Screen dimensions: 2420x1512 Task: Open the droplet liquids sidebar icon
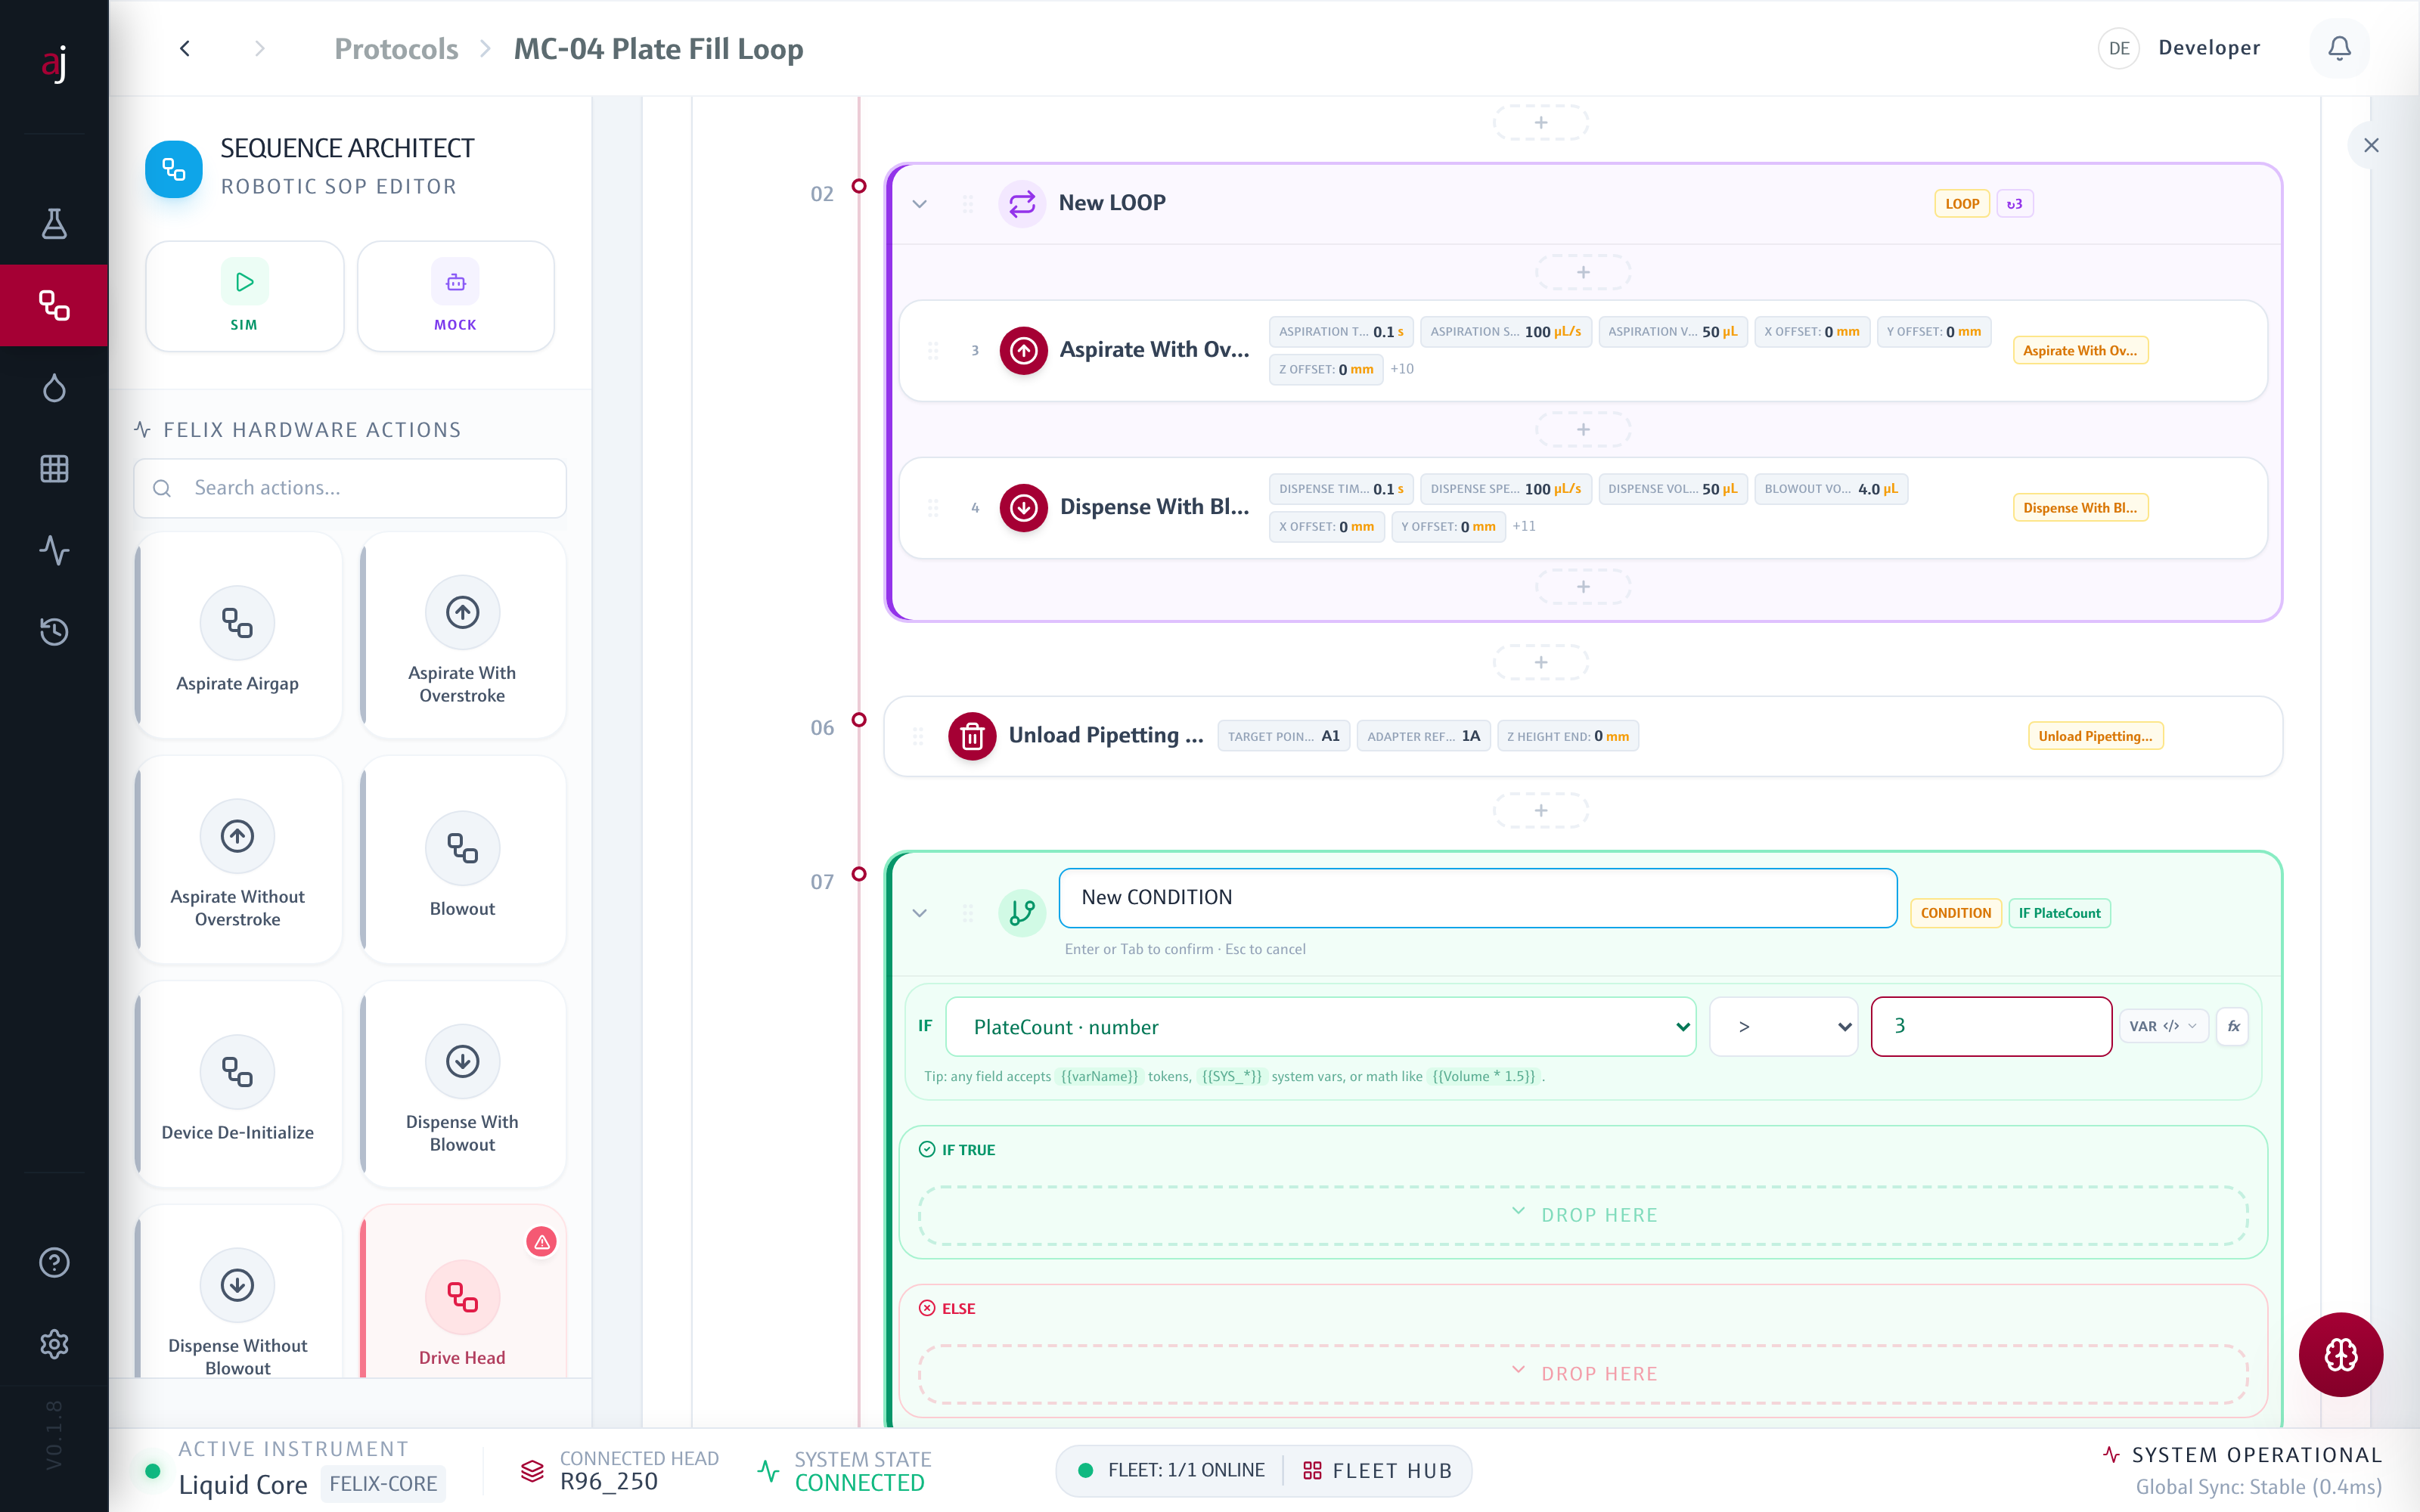coord(54,387)
